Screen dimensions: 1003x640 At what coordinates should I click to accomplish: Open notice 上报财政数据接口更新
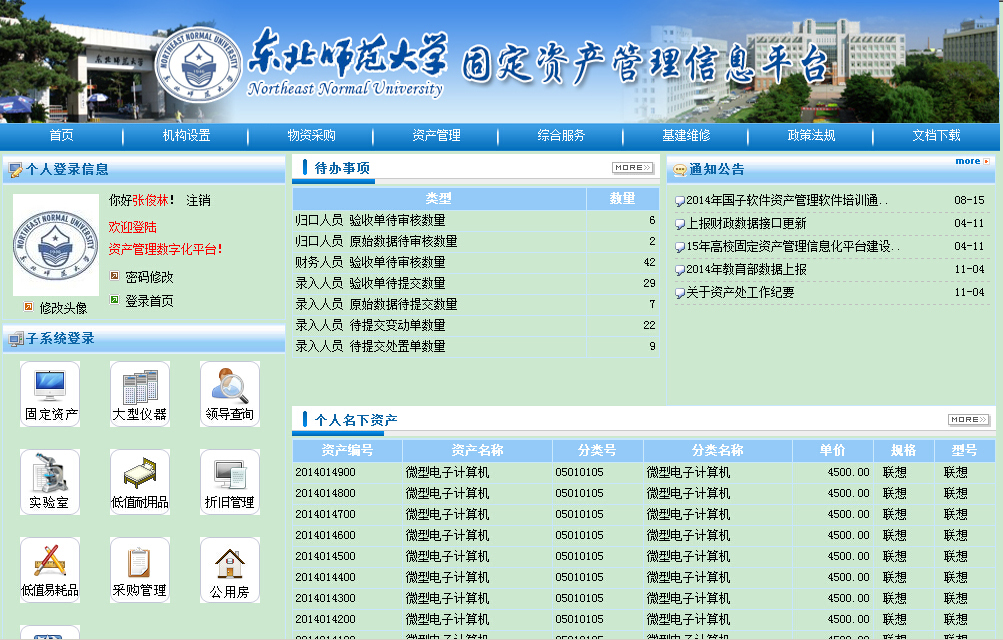point(746,224)
